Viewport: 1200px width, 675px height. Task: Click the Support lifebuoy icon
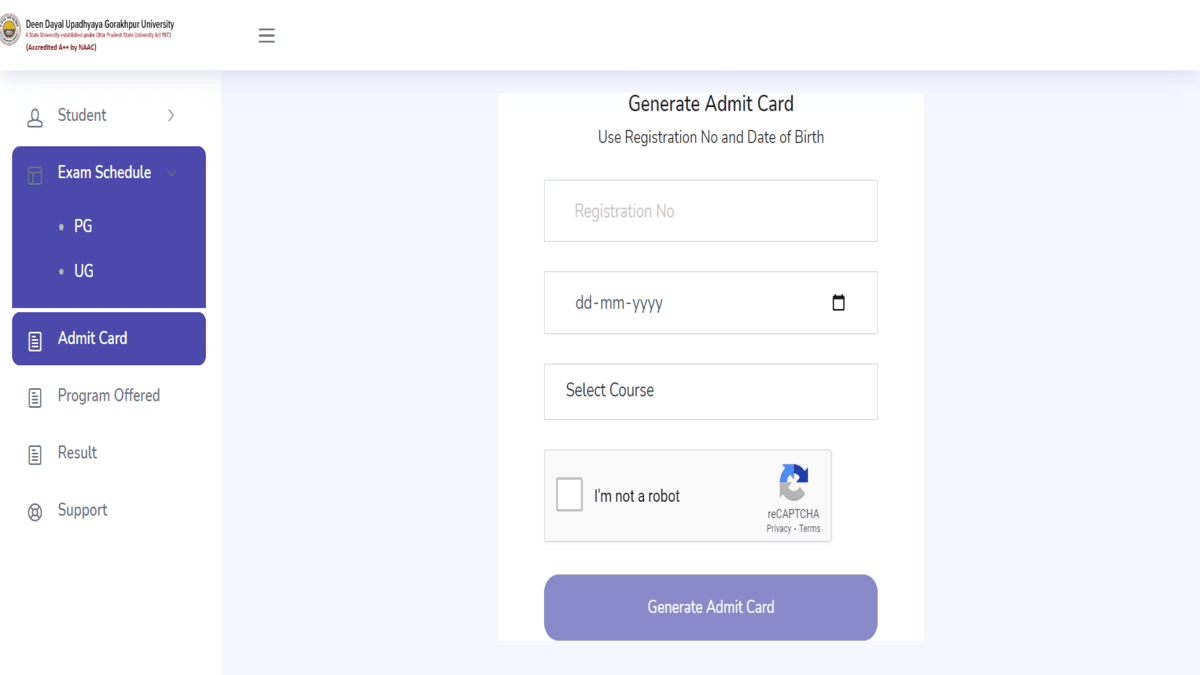35,512
